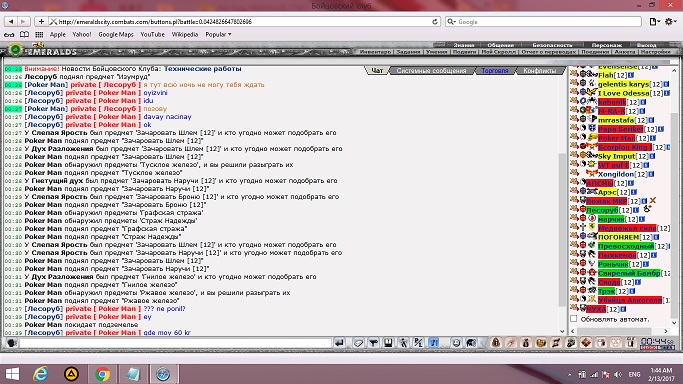Toggle the highlighted blue chat toolbar icon
This screenshot has height=384, width=683.
click(x=434, y=343)
